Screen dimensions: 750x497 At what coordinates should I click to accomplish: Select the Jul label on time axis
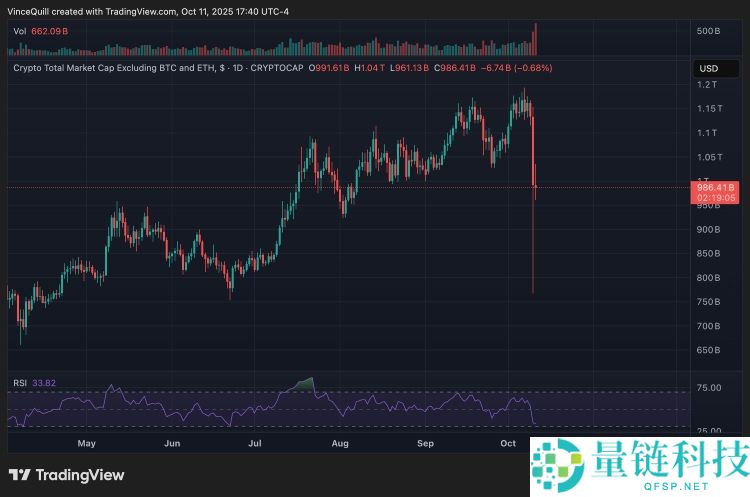pyautogui.click(x=255, y=442)
